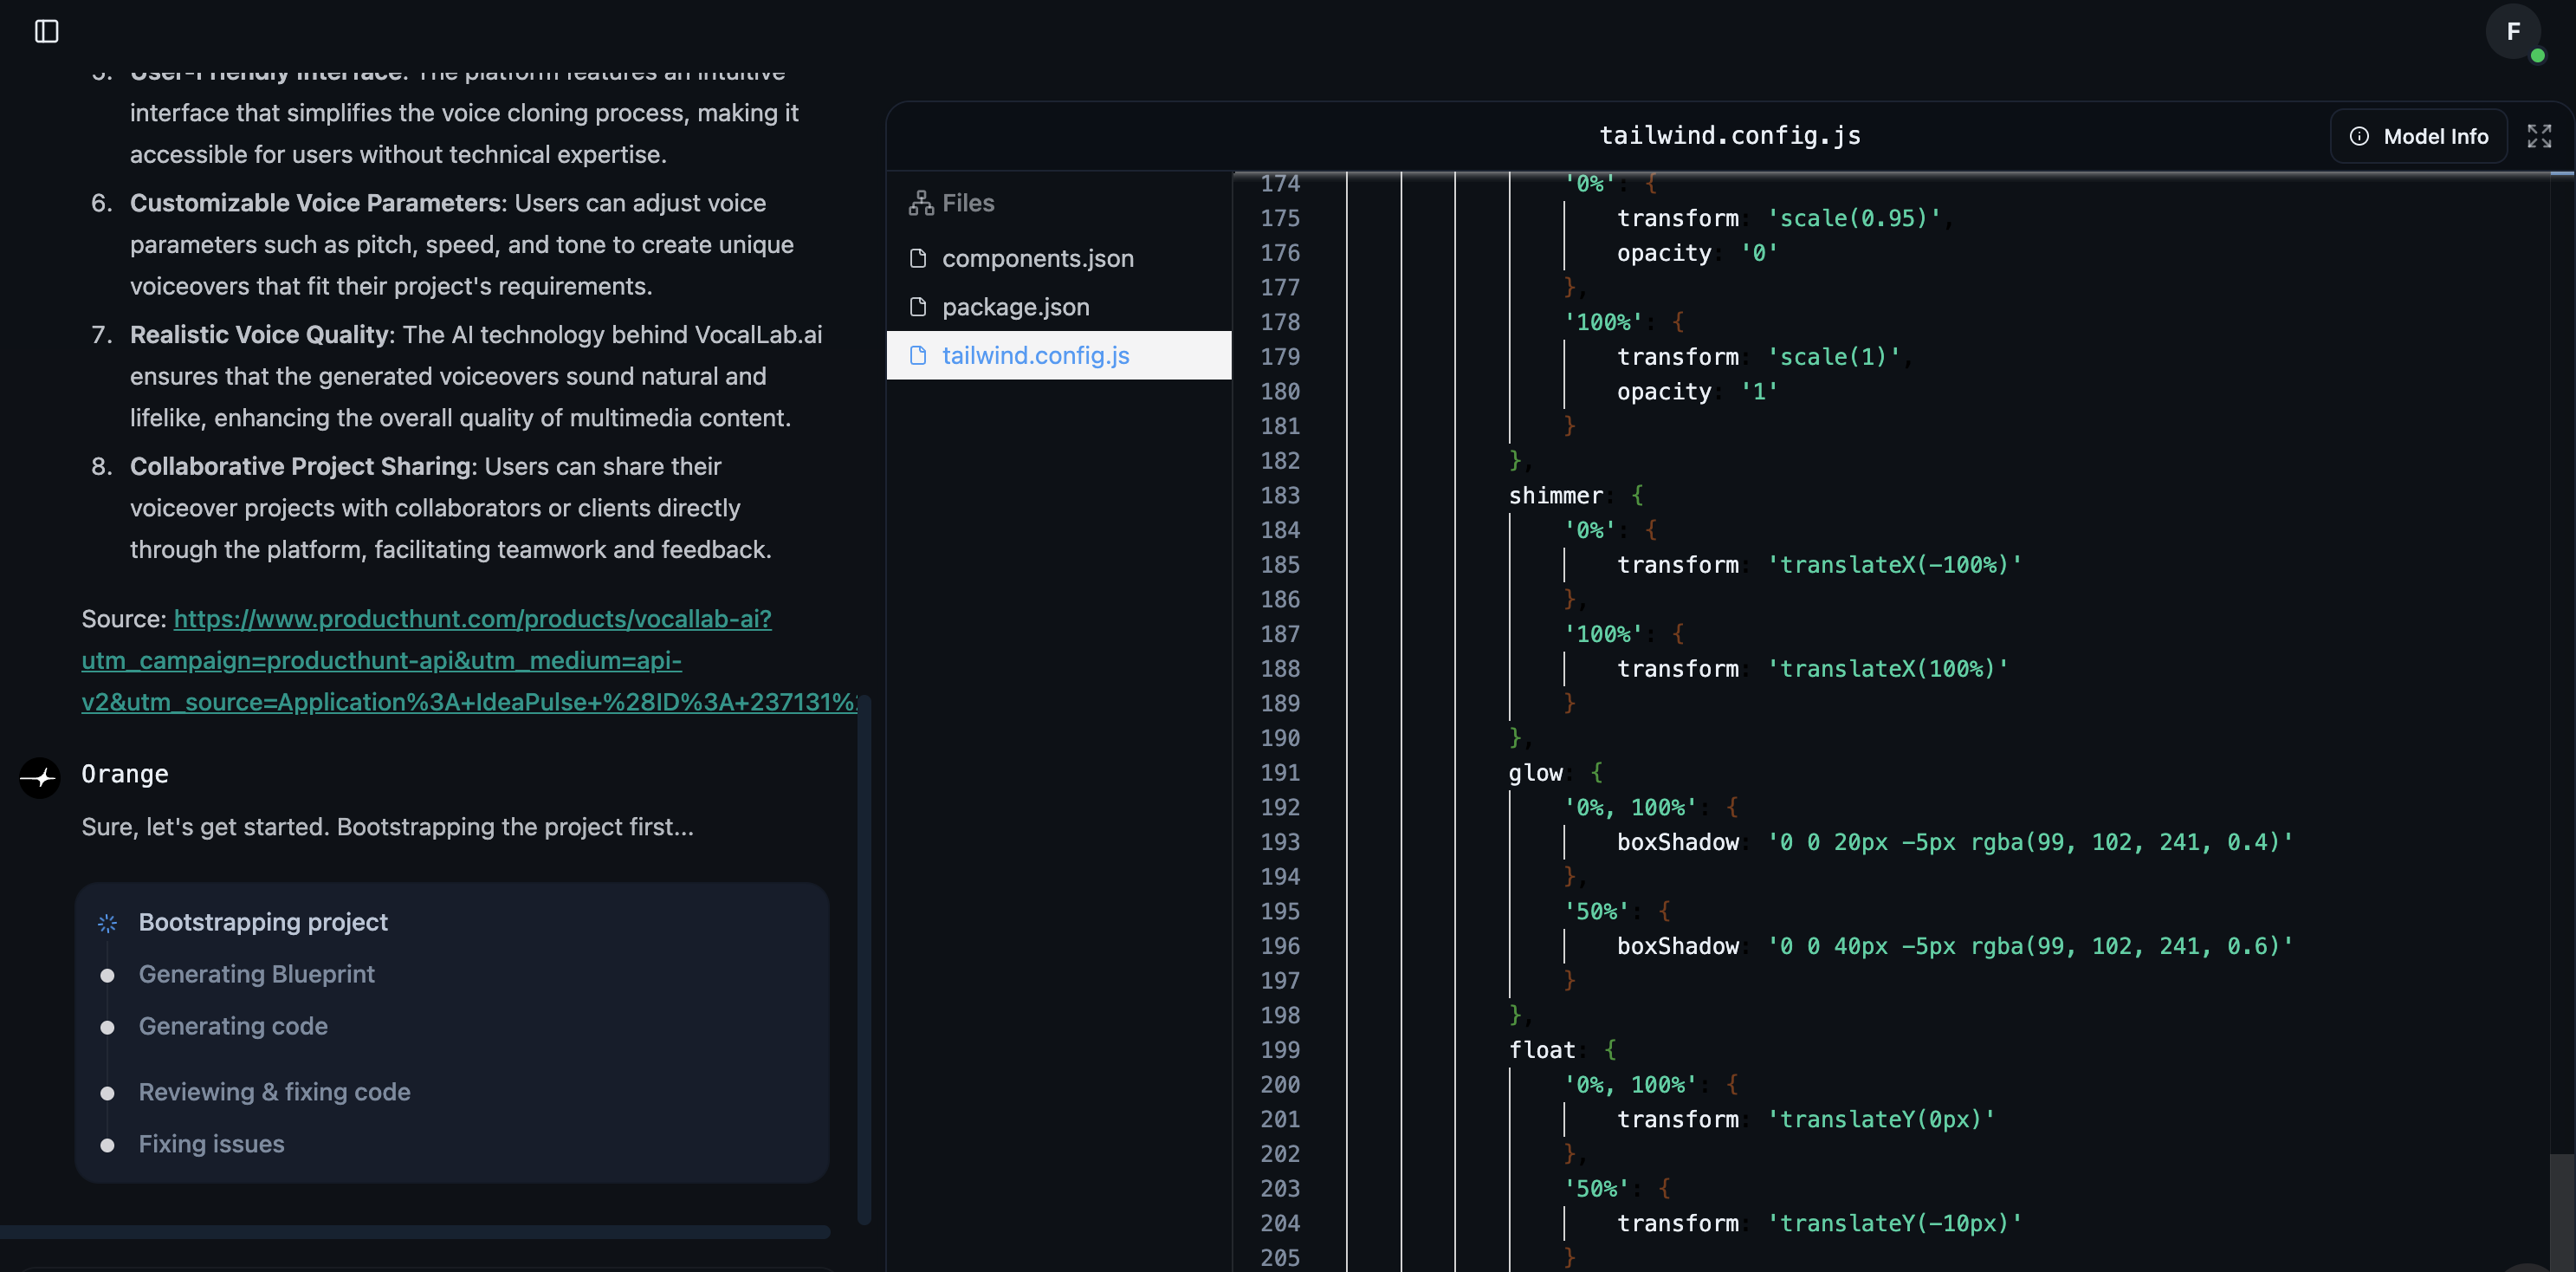Click the glow keyframe name
This screenshot has width=2576, height=1272.
[x=1535, y=773]
